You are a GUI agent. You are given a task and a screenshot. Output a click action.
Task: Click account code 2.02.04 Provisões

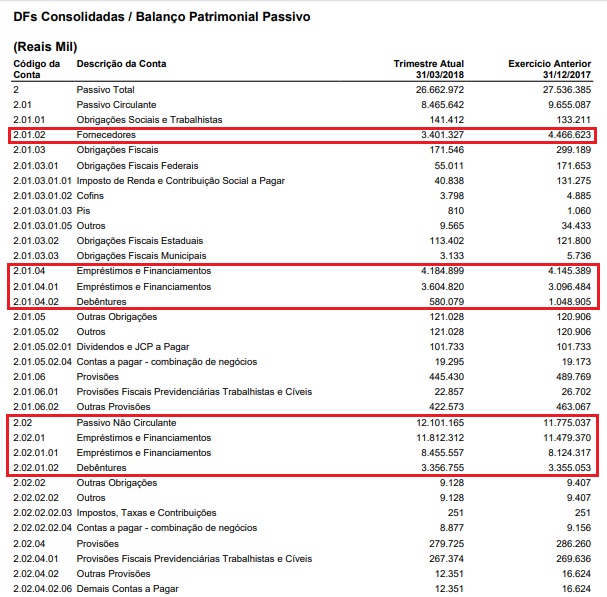click(29, 544)
